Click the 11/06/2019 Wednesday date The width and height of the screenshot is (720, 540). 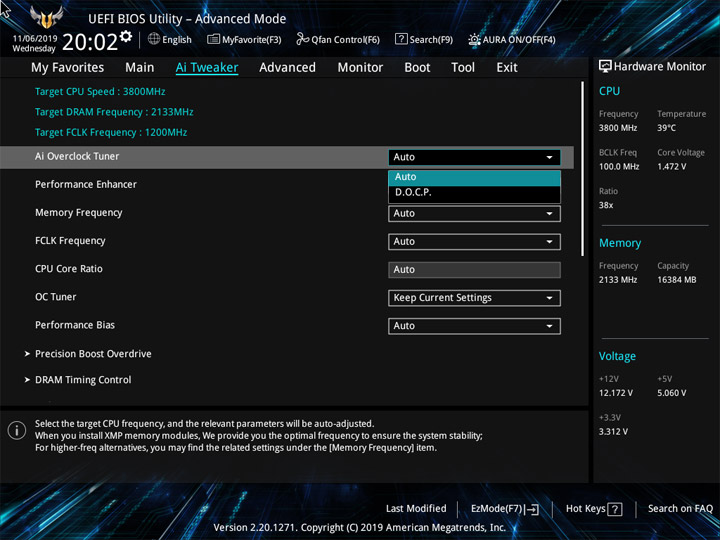(x=34, y=44)
